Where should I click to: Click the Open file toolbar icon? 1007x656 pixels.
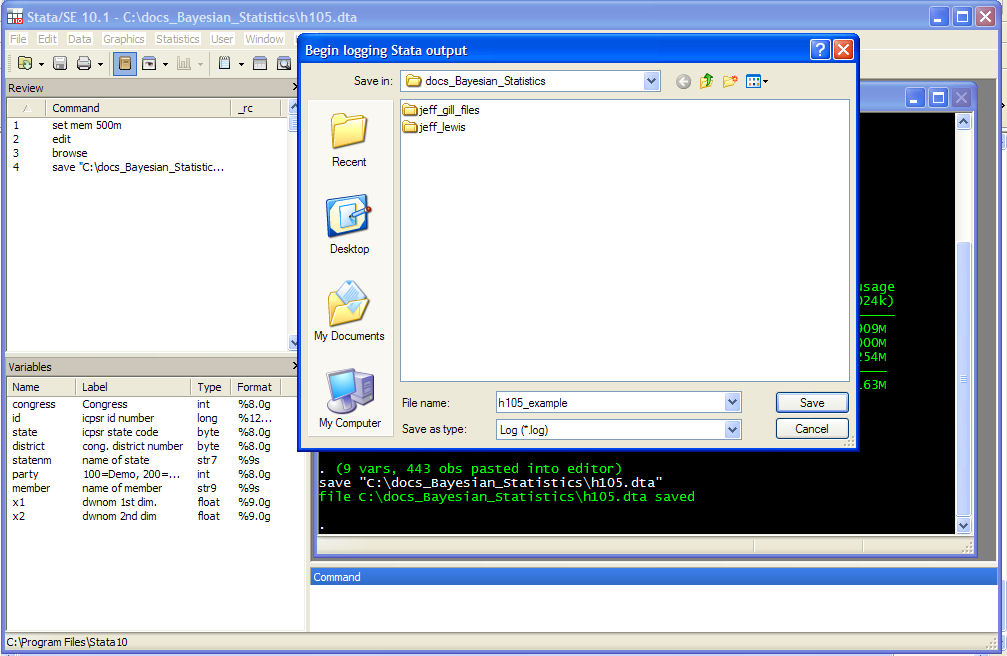pos(25,64)
